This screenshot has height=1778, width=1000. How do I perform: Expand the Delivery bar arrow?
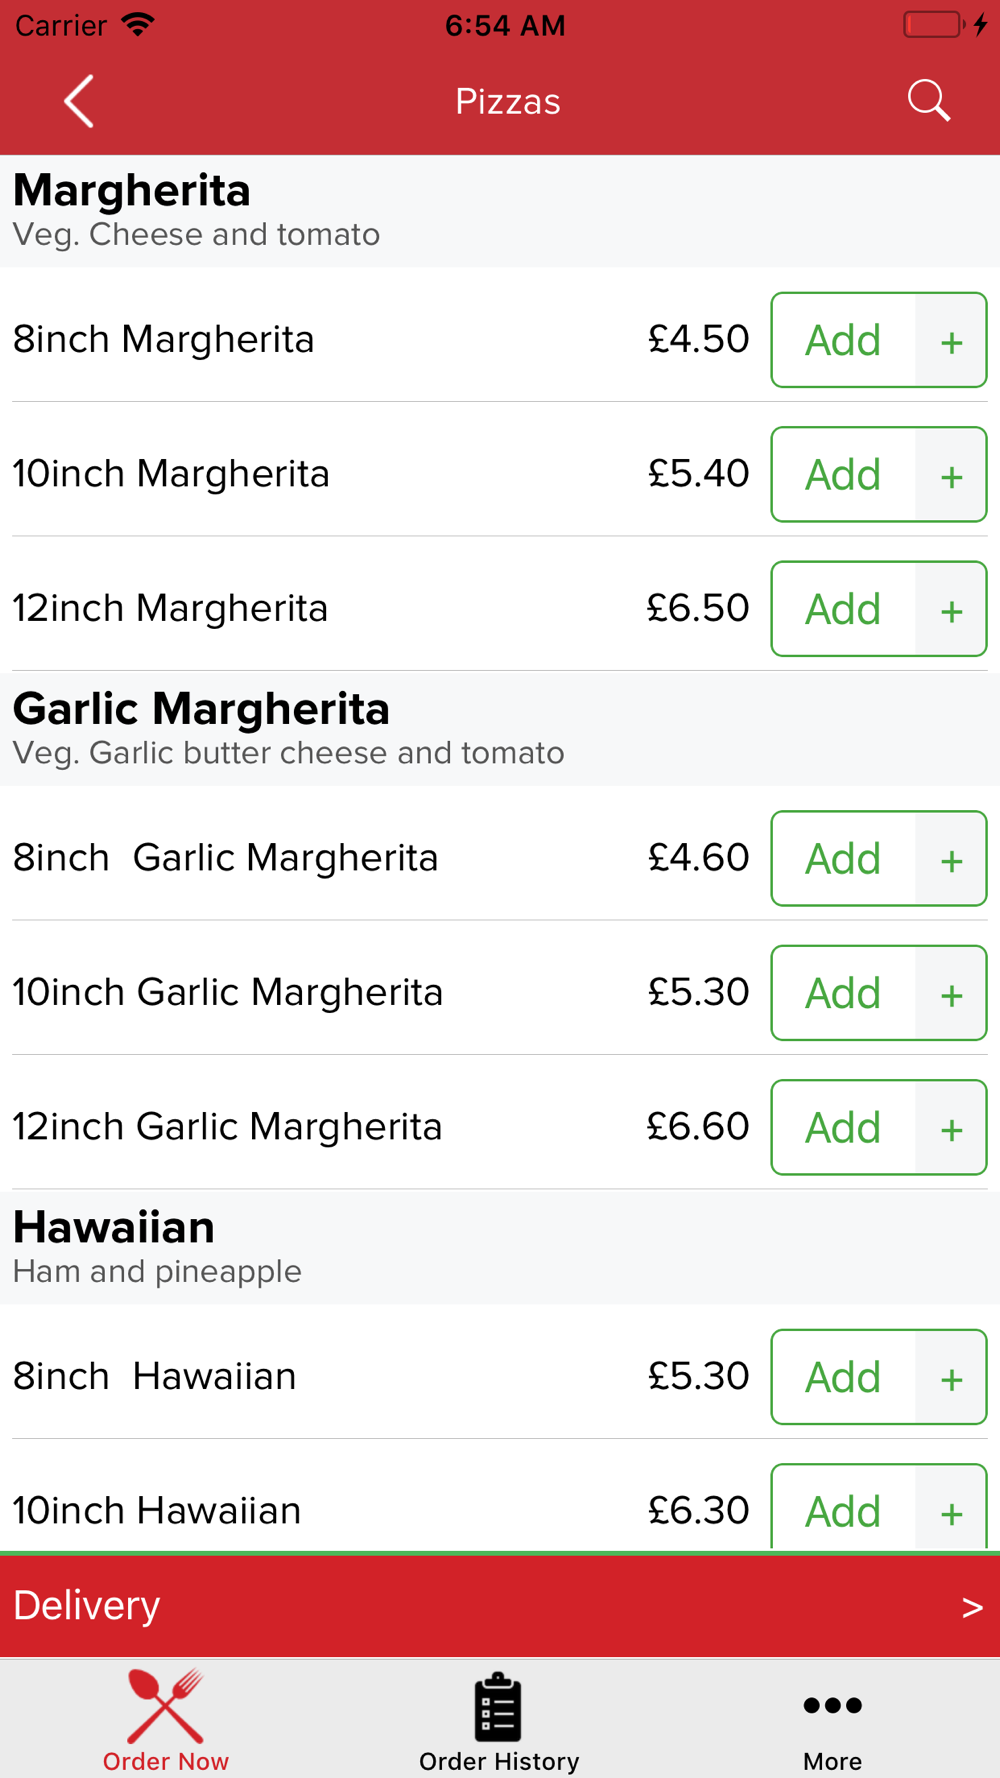971,1607
